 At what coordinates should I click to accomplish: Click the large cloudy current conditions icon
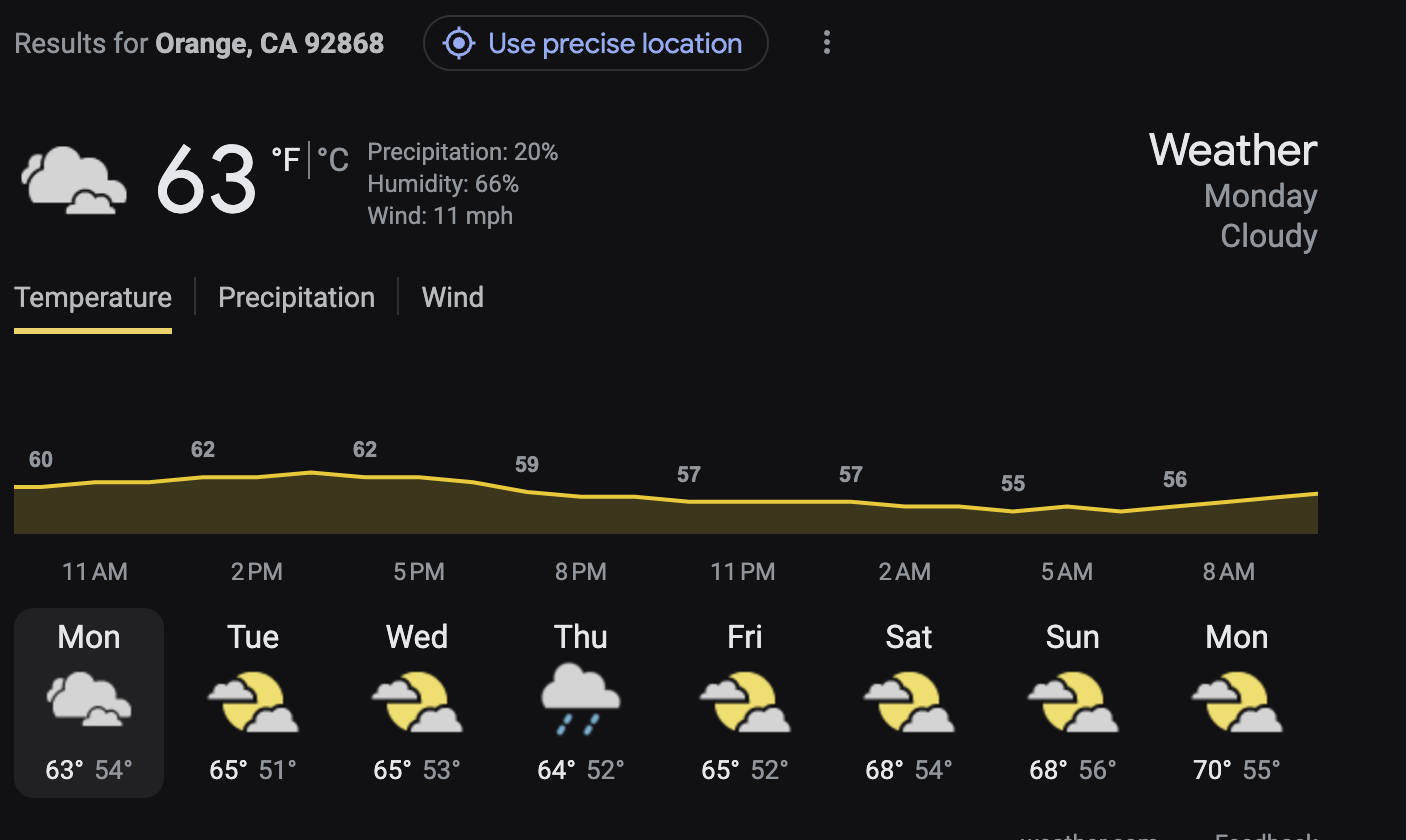point(74,180)
